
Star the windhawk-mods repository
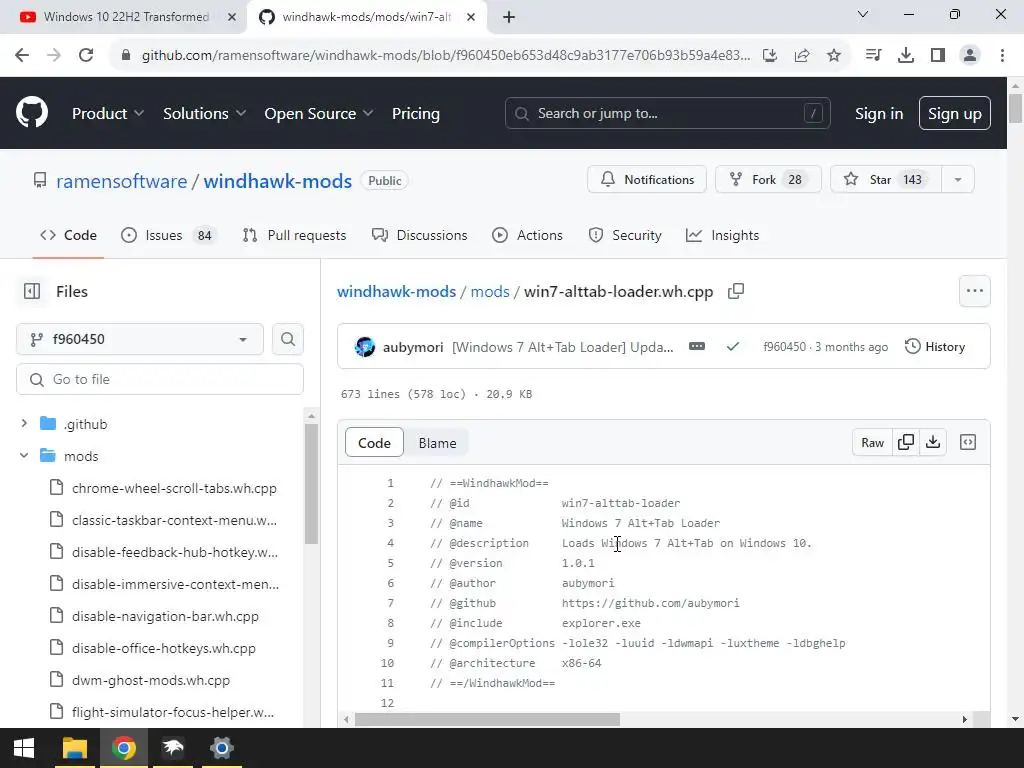[x=886, y=180]
